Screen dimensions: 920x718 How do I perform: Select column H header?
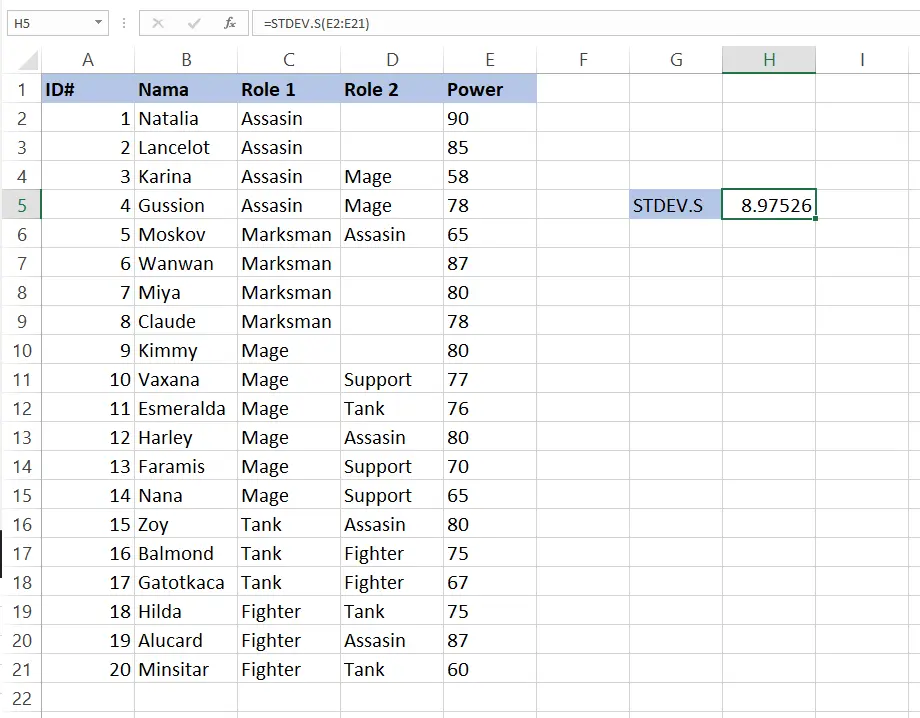coord(769,60)
